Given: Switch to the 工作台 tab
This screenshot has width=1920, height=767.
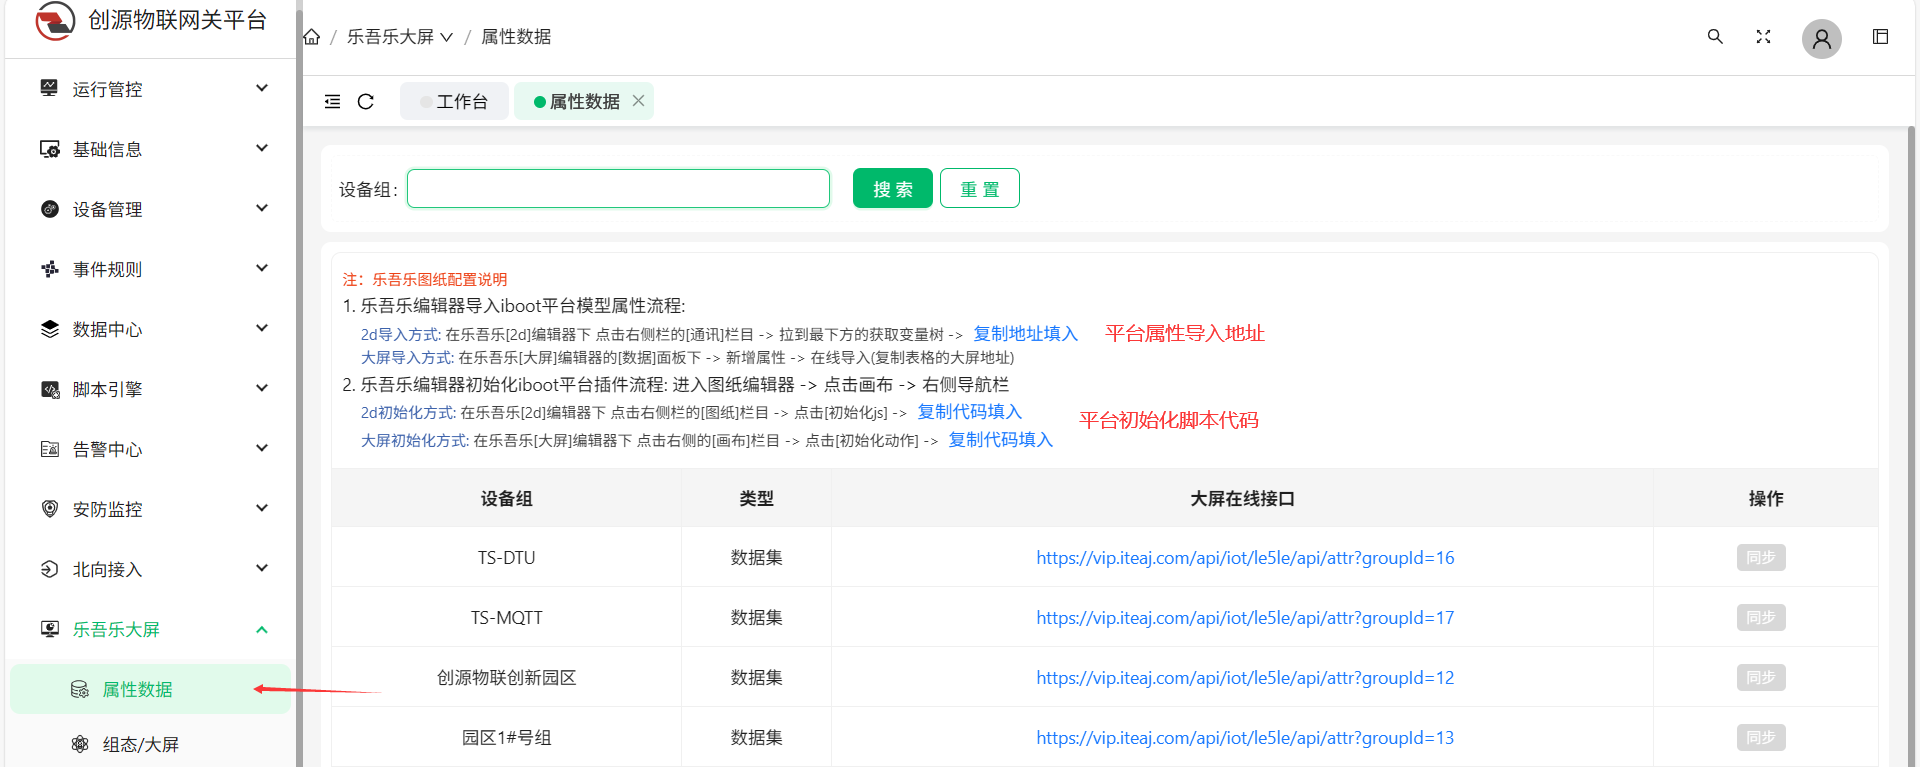Looking at the screenshot, I should click(455, 102).
